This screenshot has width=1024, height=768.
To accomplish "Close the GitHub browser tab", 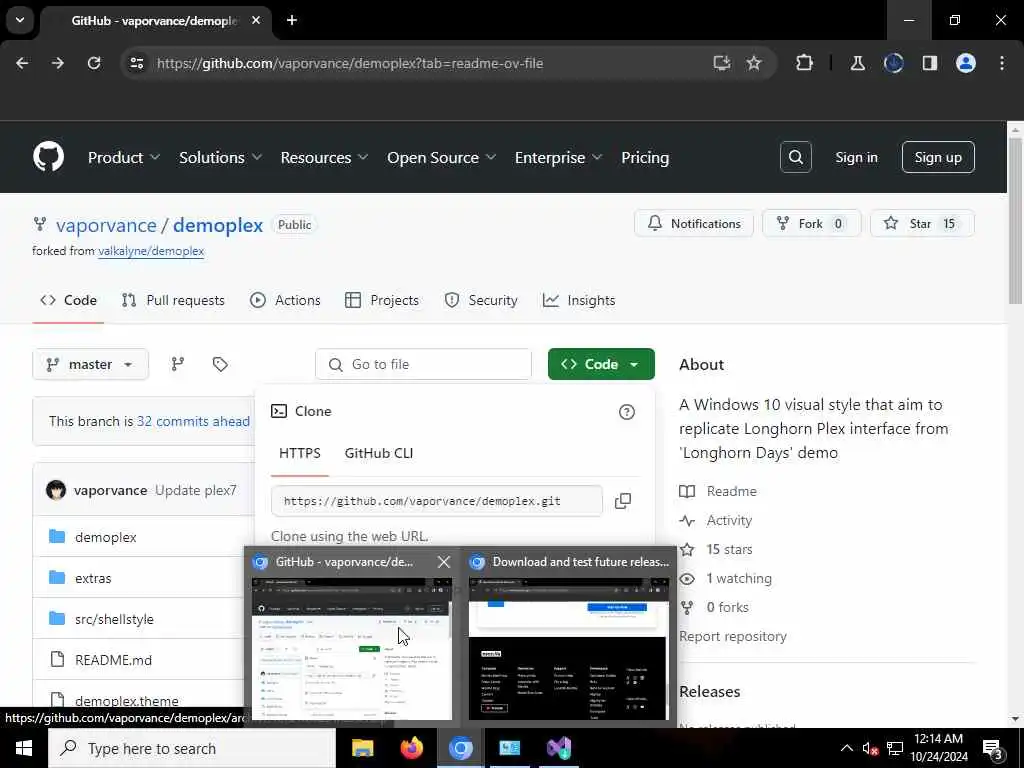I will pos(256,20).
